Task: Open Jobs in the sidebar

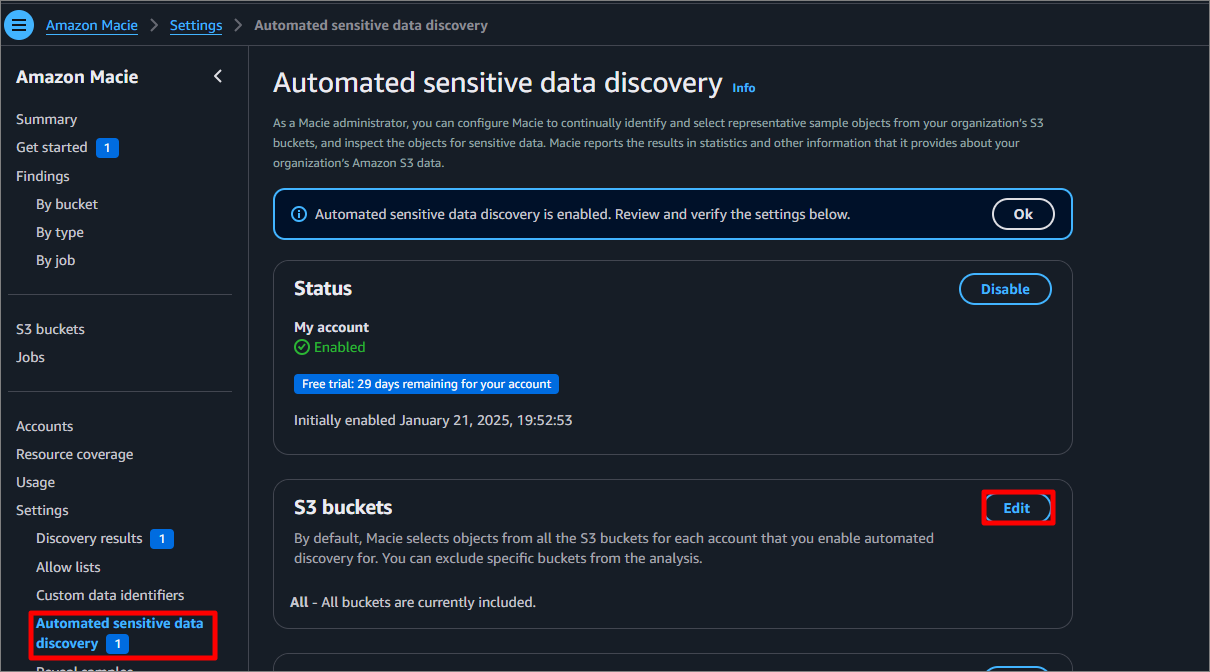Action: point(30,357)
